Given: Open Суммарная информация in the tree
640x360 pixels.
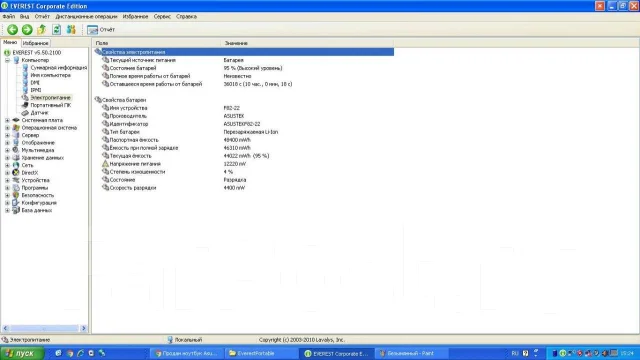Looking at the screenshot, I should click(58, 68).
